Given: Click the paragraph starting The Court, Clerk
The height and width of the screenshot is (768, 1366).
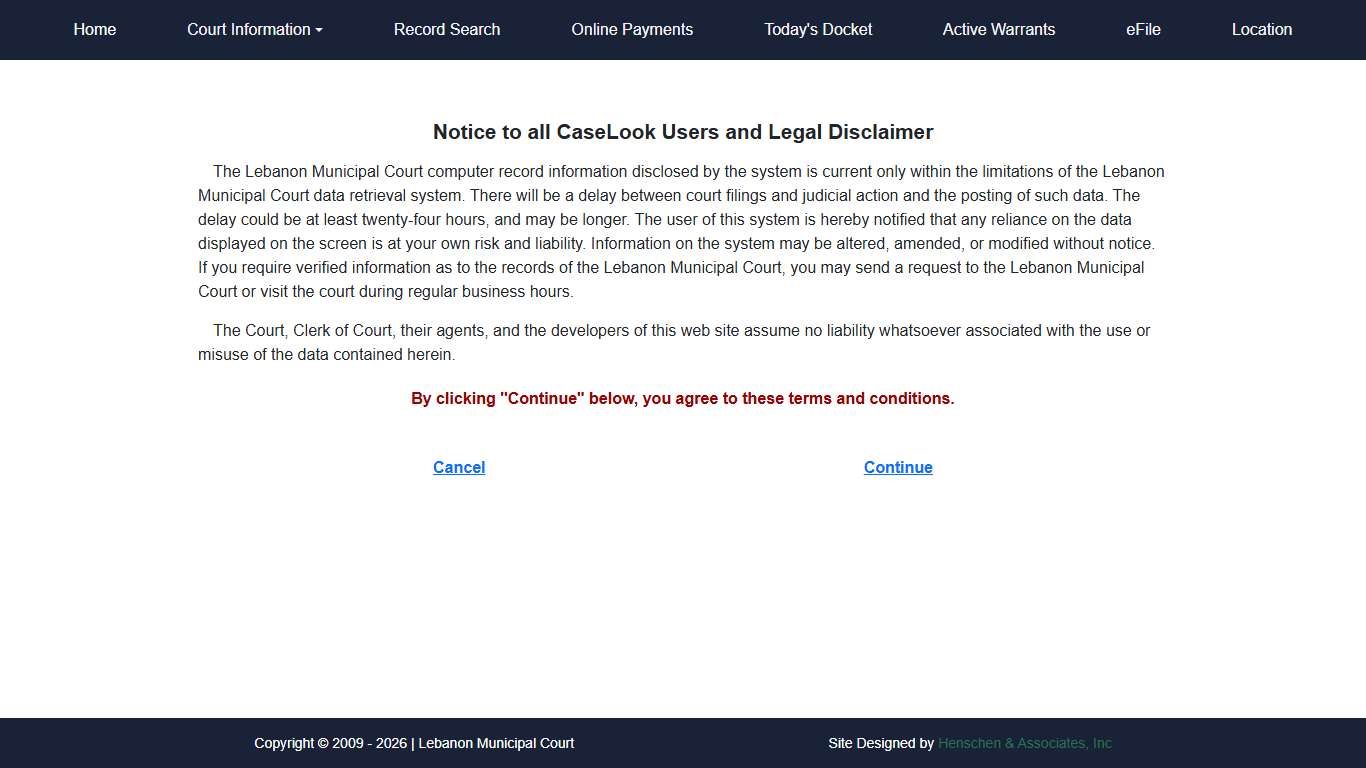Looking at the screenshot, I should 674,331.
